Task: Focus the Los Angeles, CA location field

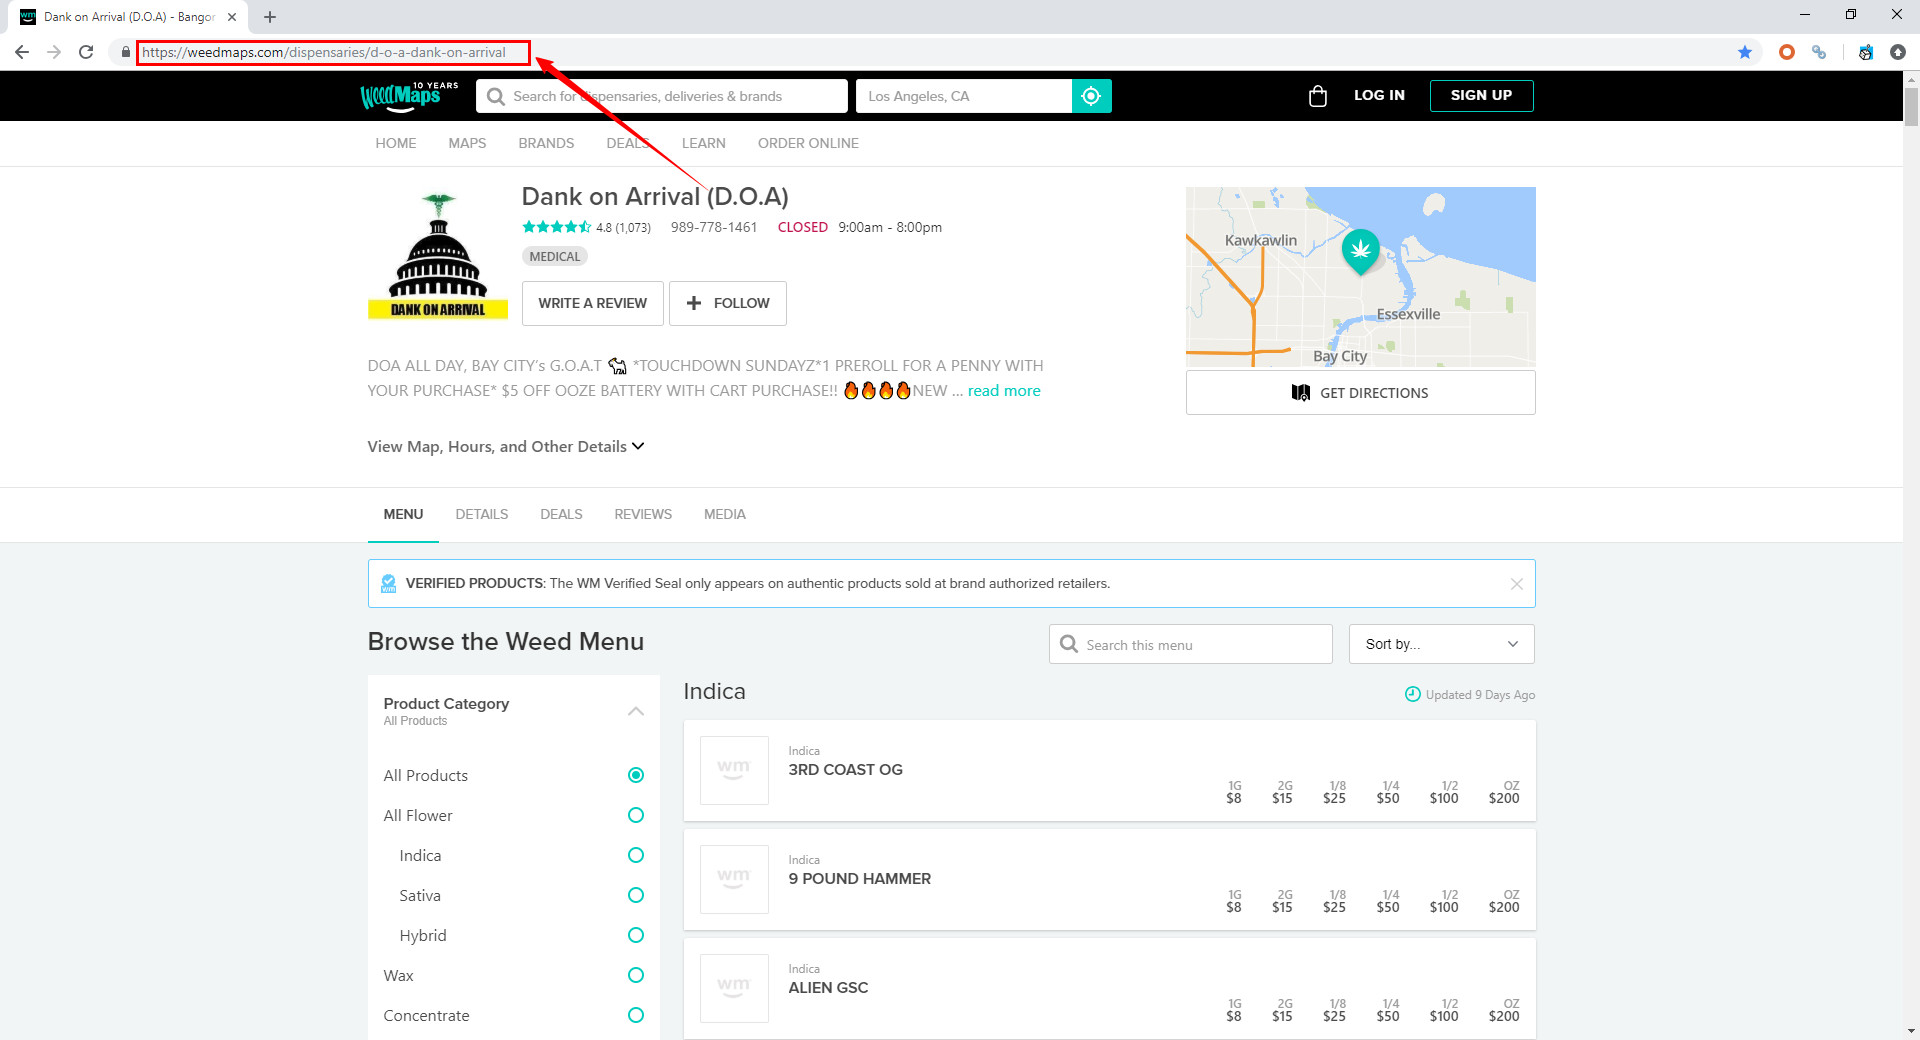Action: (964, 96)
